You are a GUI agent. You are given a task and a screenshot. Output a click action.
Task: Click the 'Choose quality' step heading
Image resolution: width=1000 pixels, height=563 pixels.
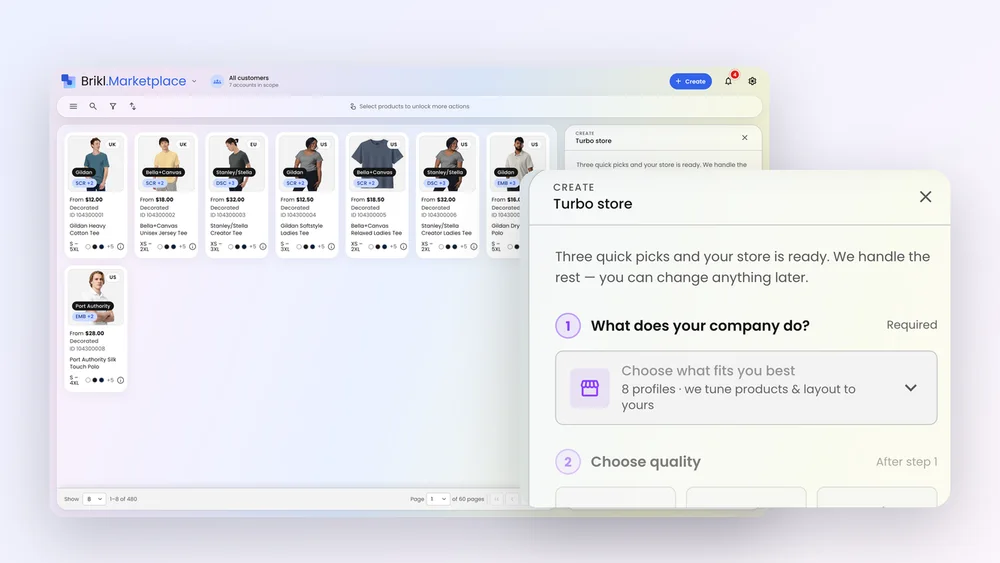tap(645, 462)
